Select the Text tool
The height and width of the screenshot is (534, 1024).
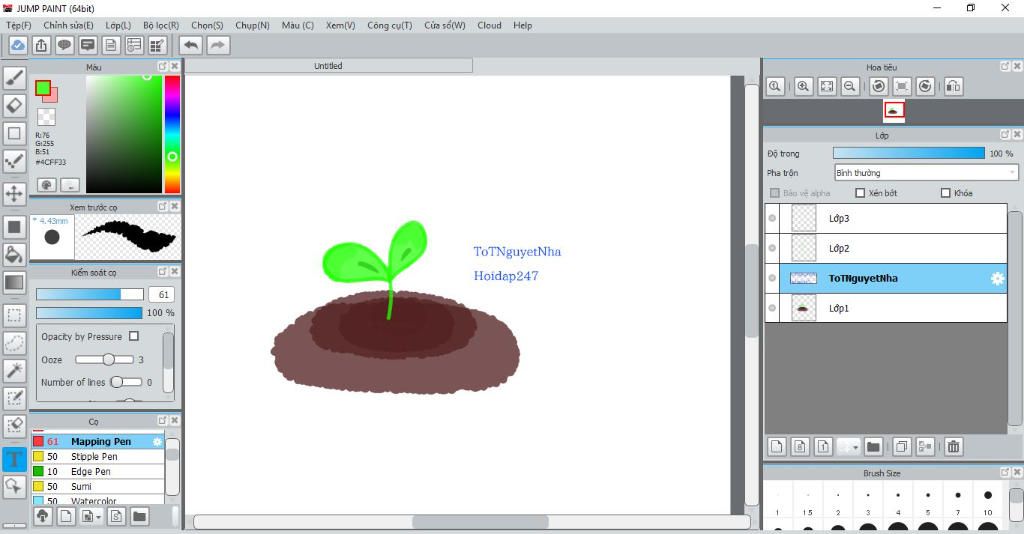[14, 458]
